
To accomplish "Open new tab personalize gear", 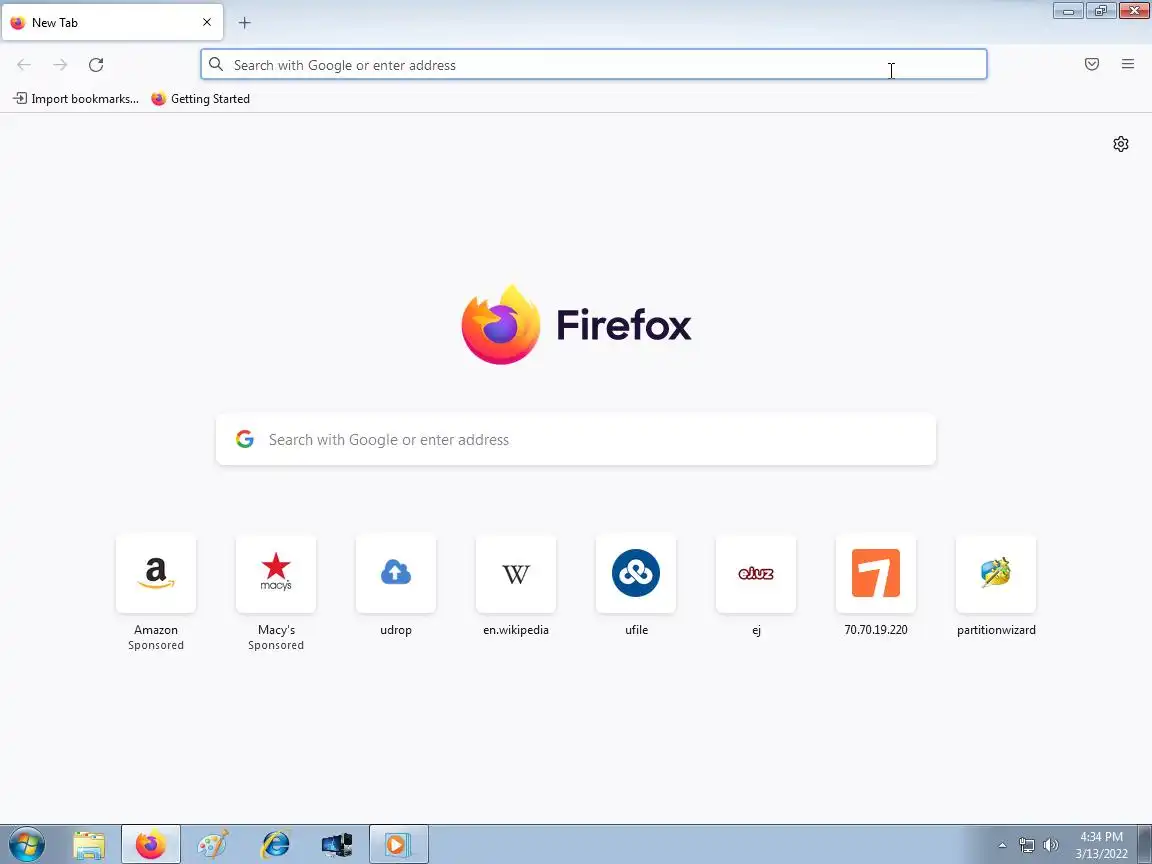I will tap(1120, 144).
